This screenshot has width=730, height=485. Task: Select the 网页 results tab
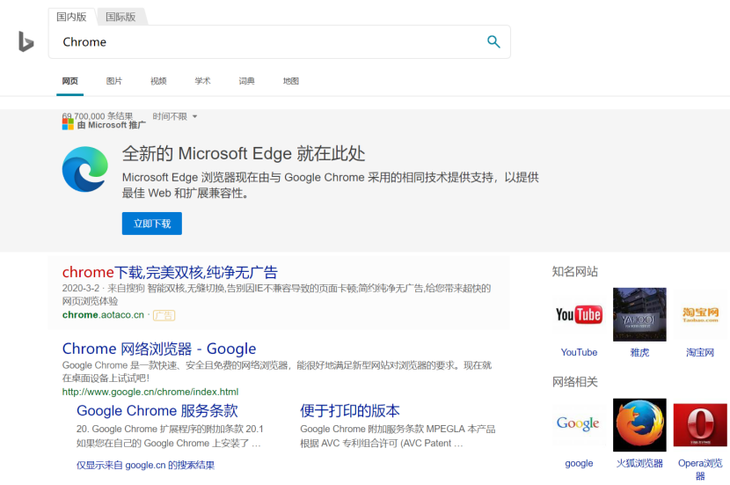(x=70, y=81)
